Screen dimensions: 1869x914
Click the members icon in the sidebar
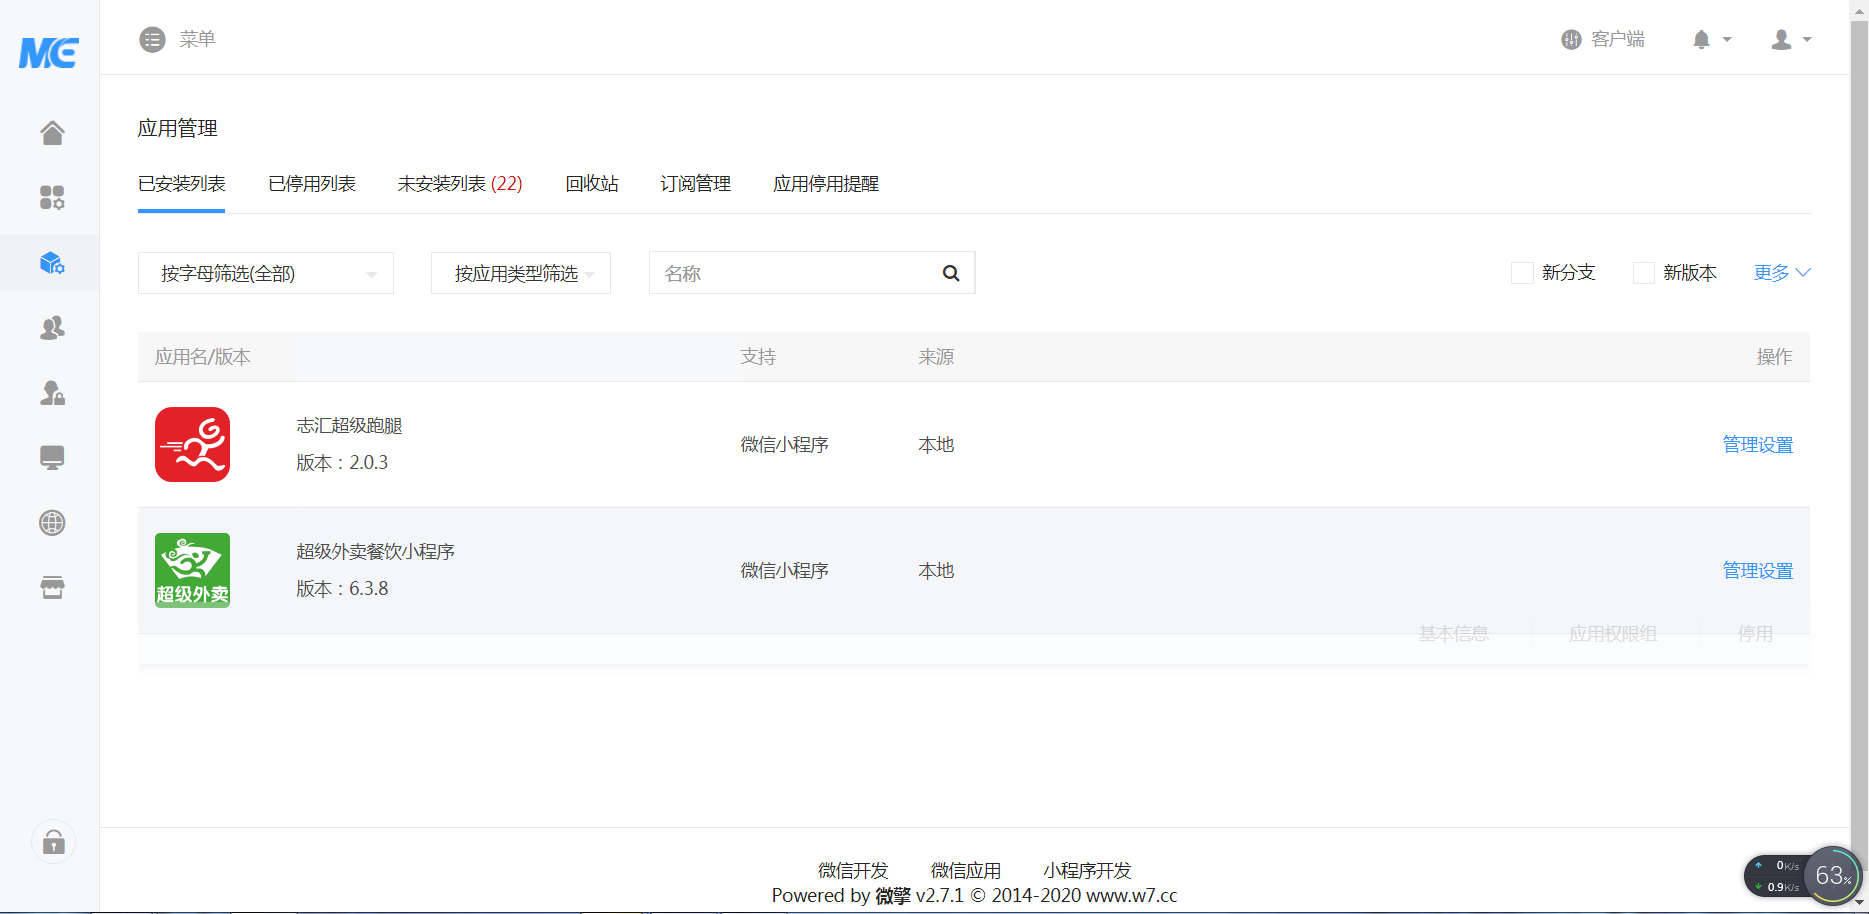[x=51, y=328]
